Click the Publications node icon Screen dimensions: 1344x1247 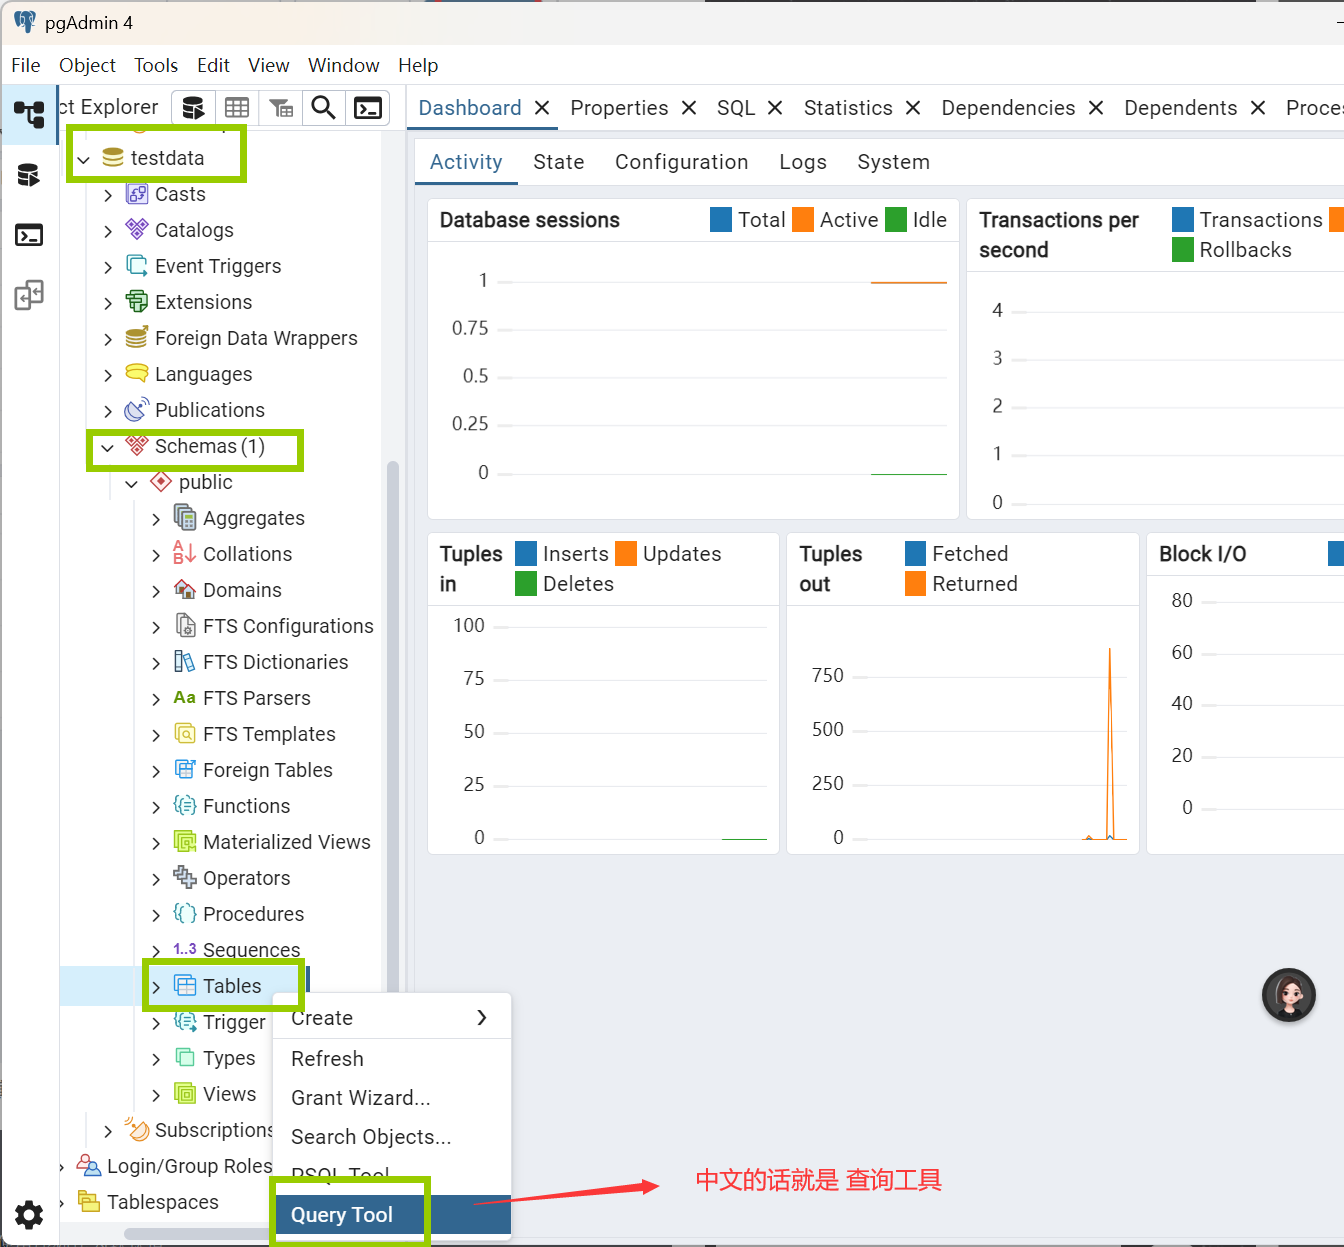coord(137,410)
